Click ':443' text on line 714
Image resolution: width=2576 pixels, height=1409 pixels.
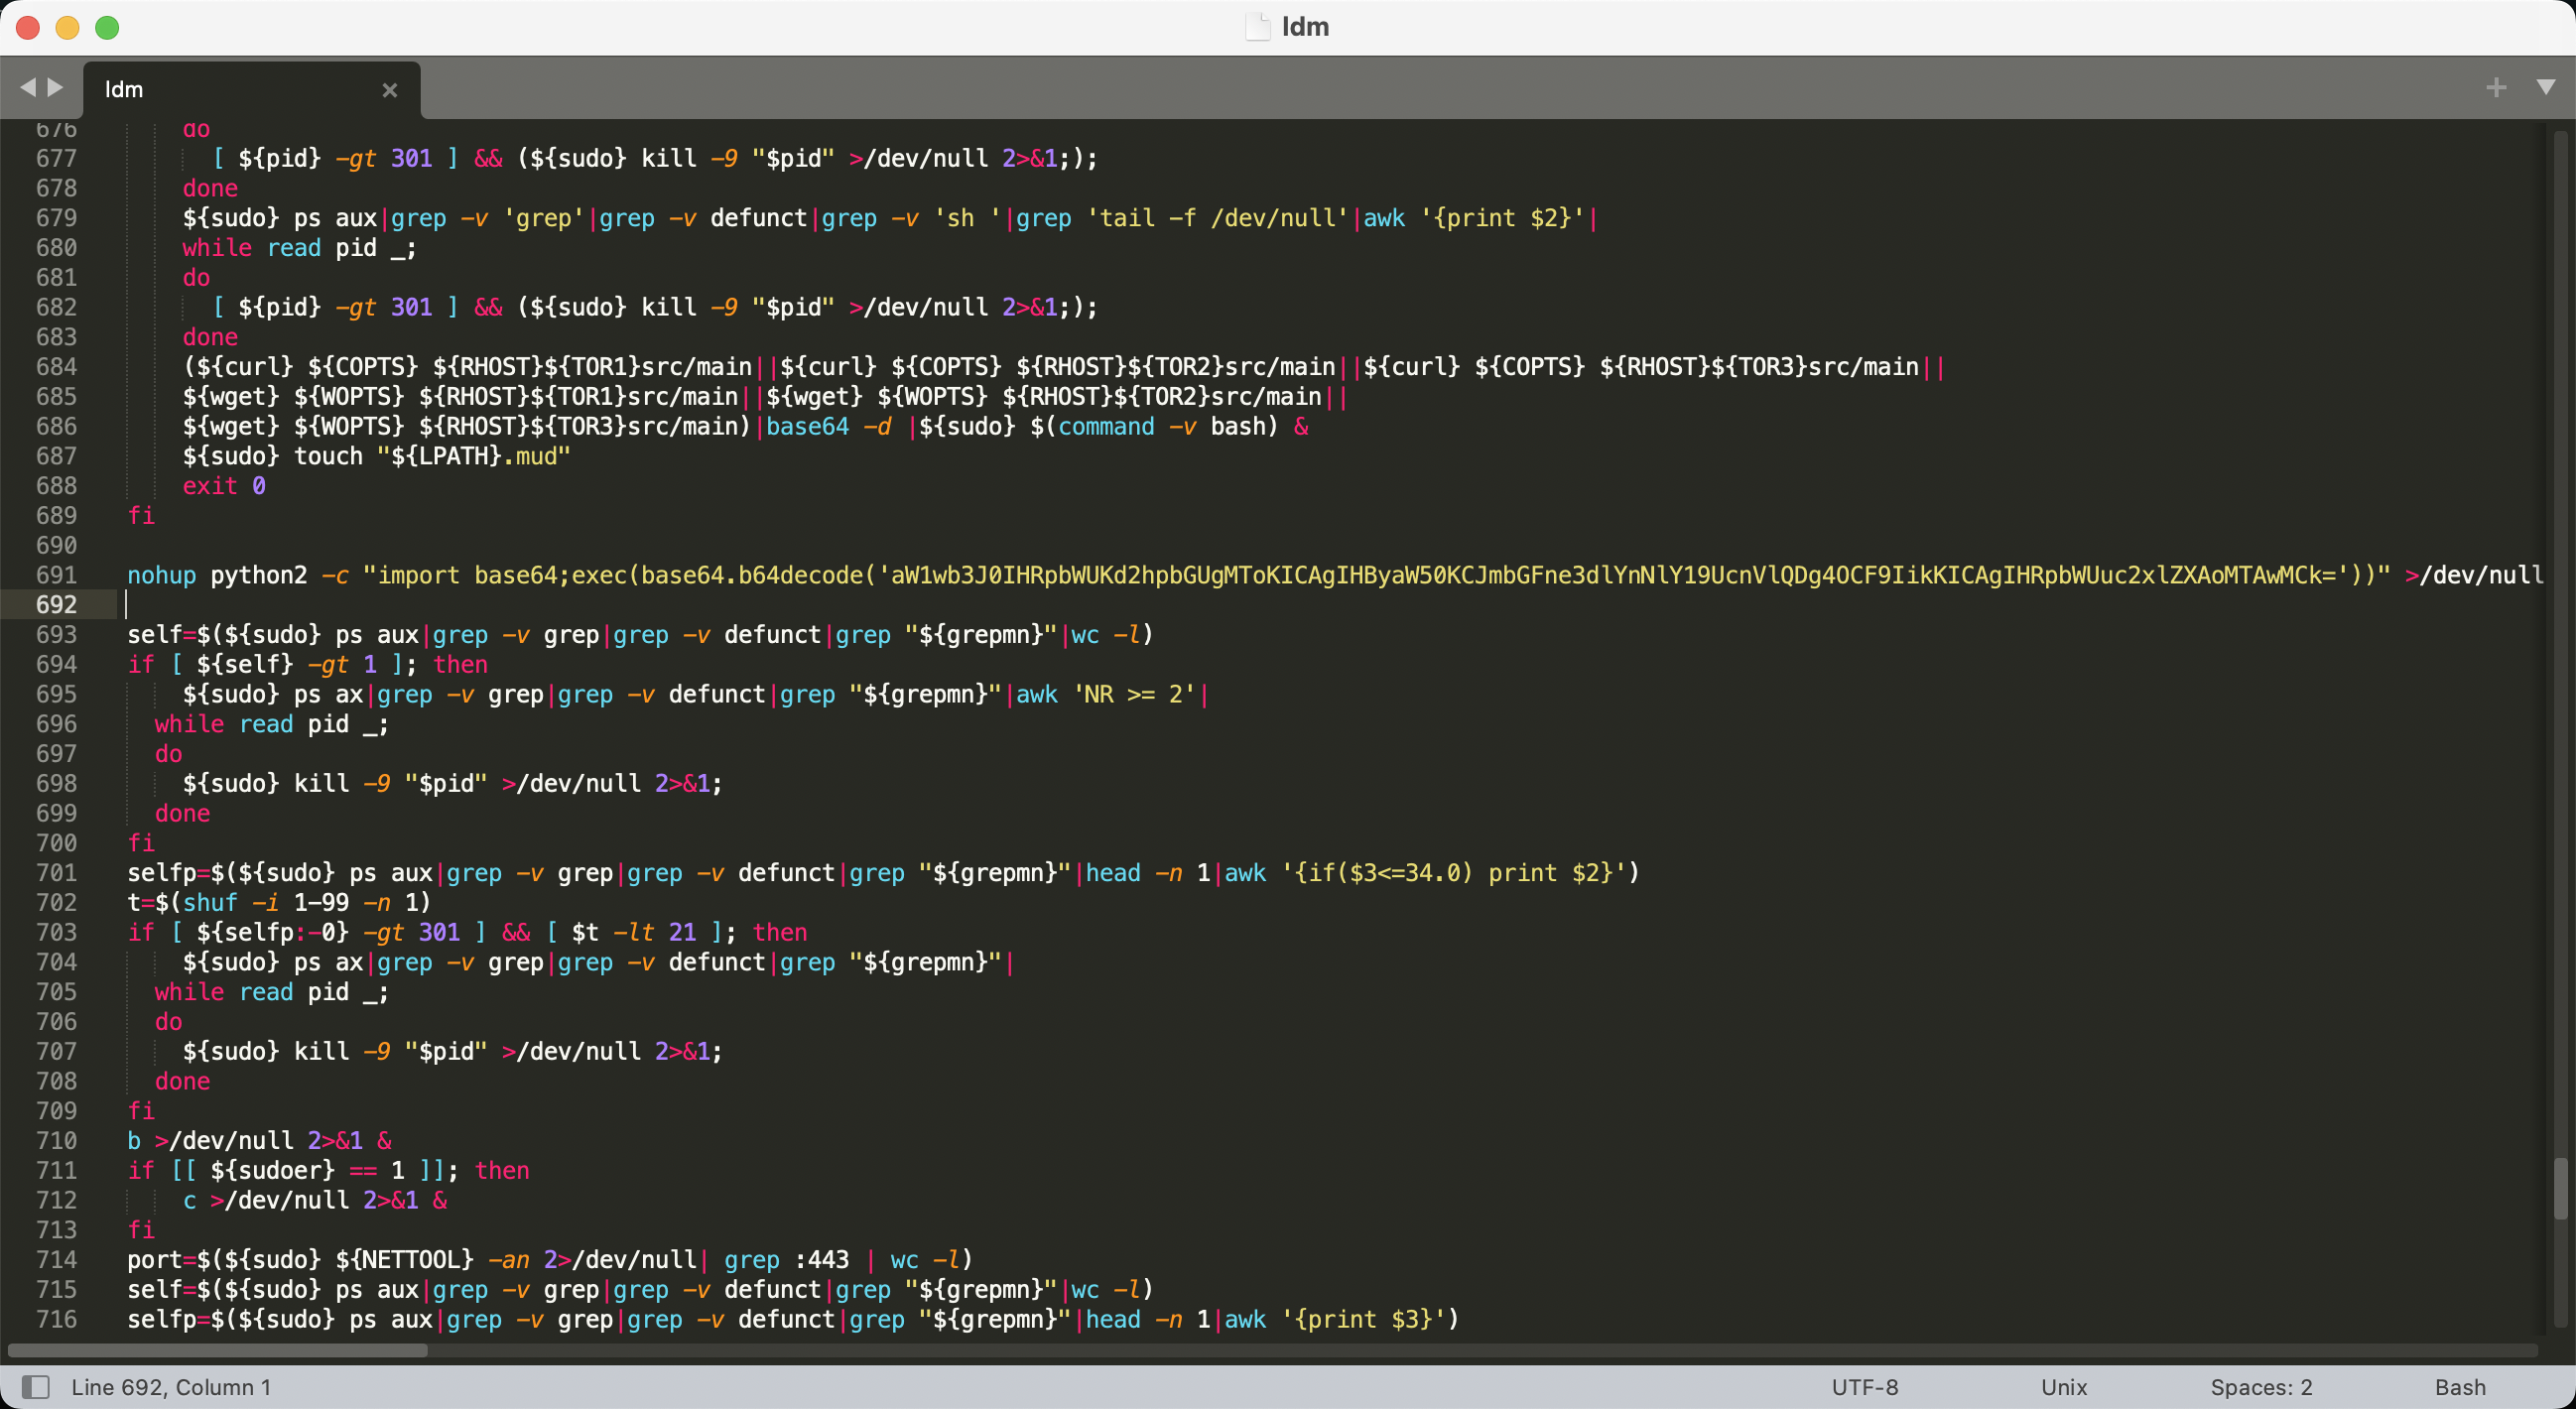[822, 1260]
